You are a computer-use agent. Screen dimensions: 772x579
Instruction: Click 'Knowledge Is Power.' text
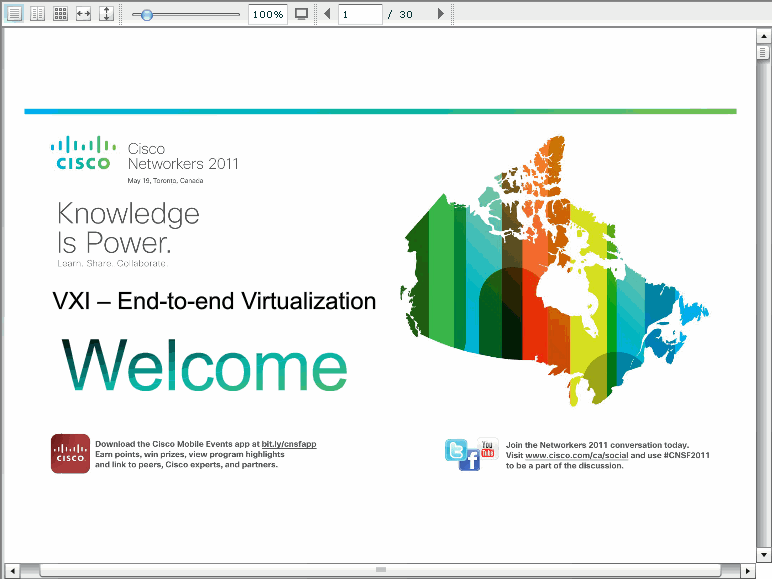pos(128,228)
